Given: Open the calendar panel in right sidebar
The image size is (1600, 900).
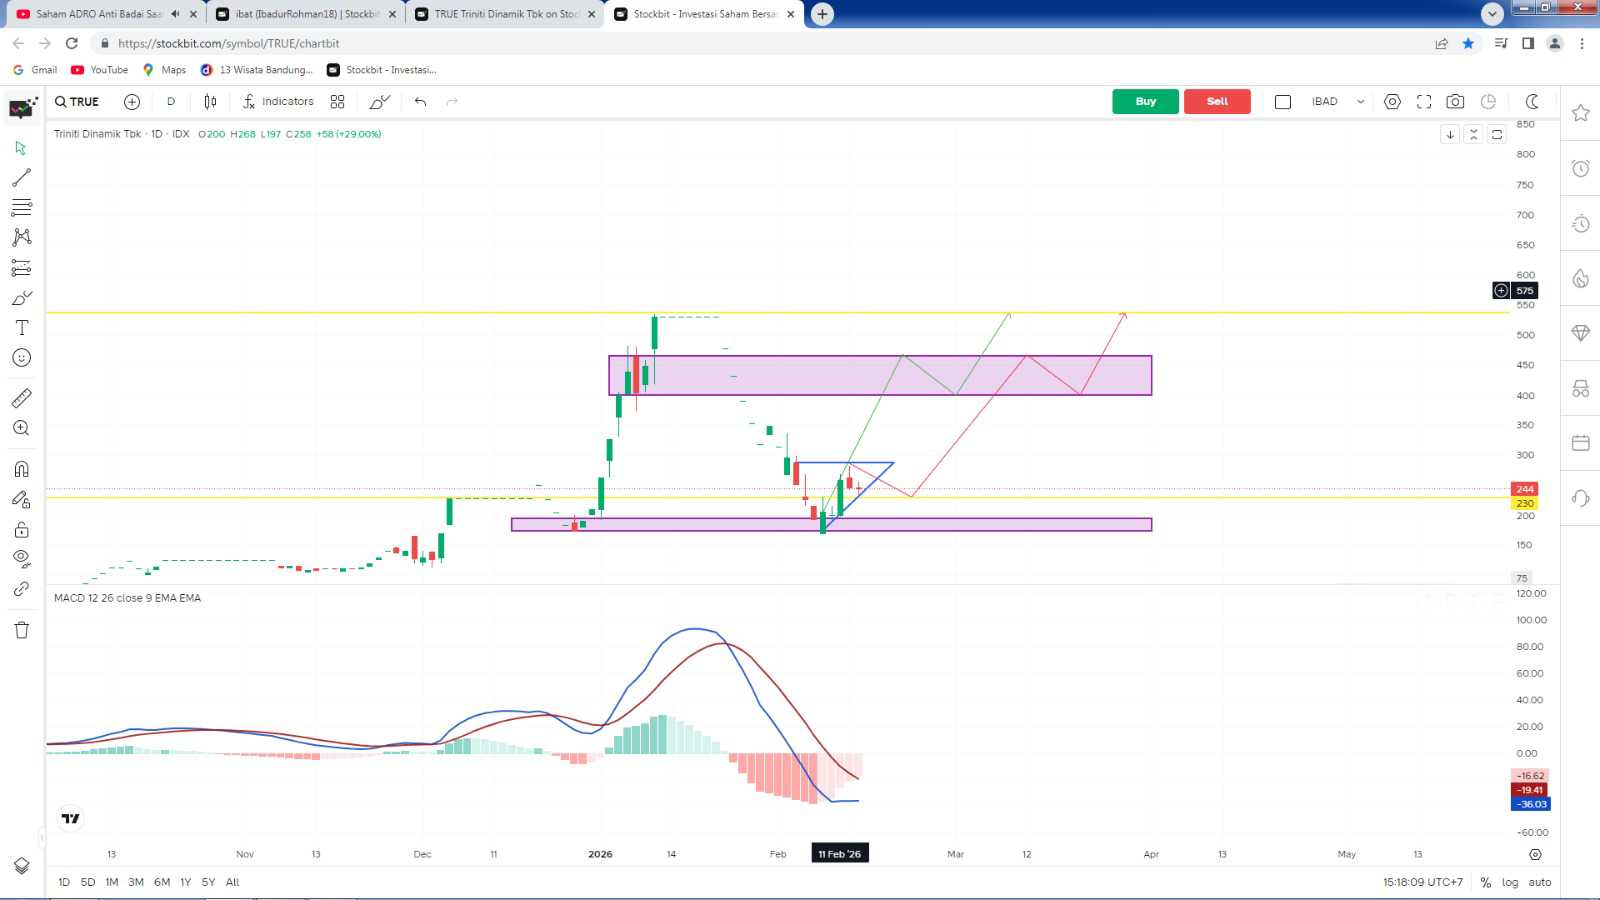Looking at the screenshot, I should [1581, 443].
